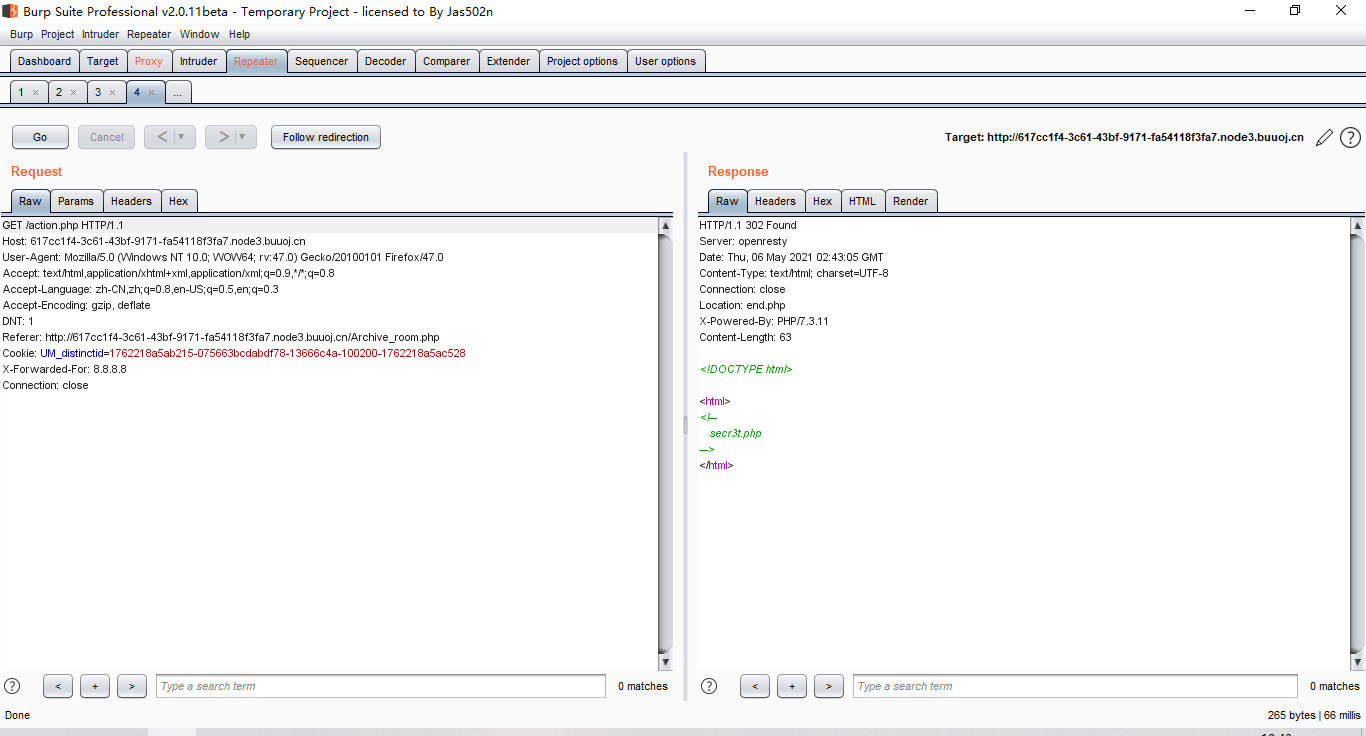Switch to Proxy tab
Viewport: 1366px width, 736px height.
(149, 61)
